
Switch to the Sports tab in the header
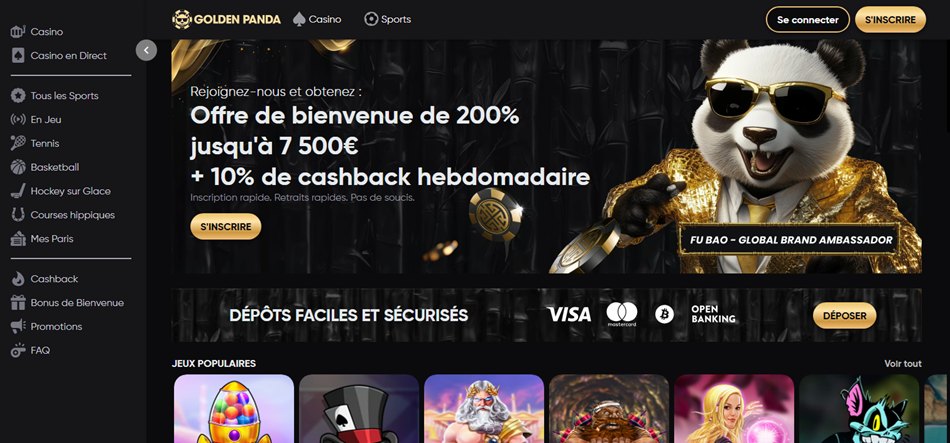coord(388,19)
